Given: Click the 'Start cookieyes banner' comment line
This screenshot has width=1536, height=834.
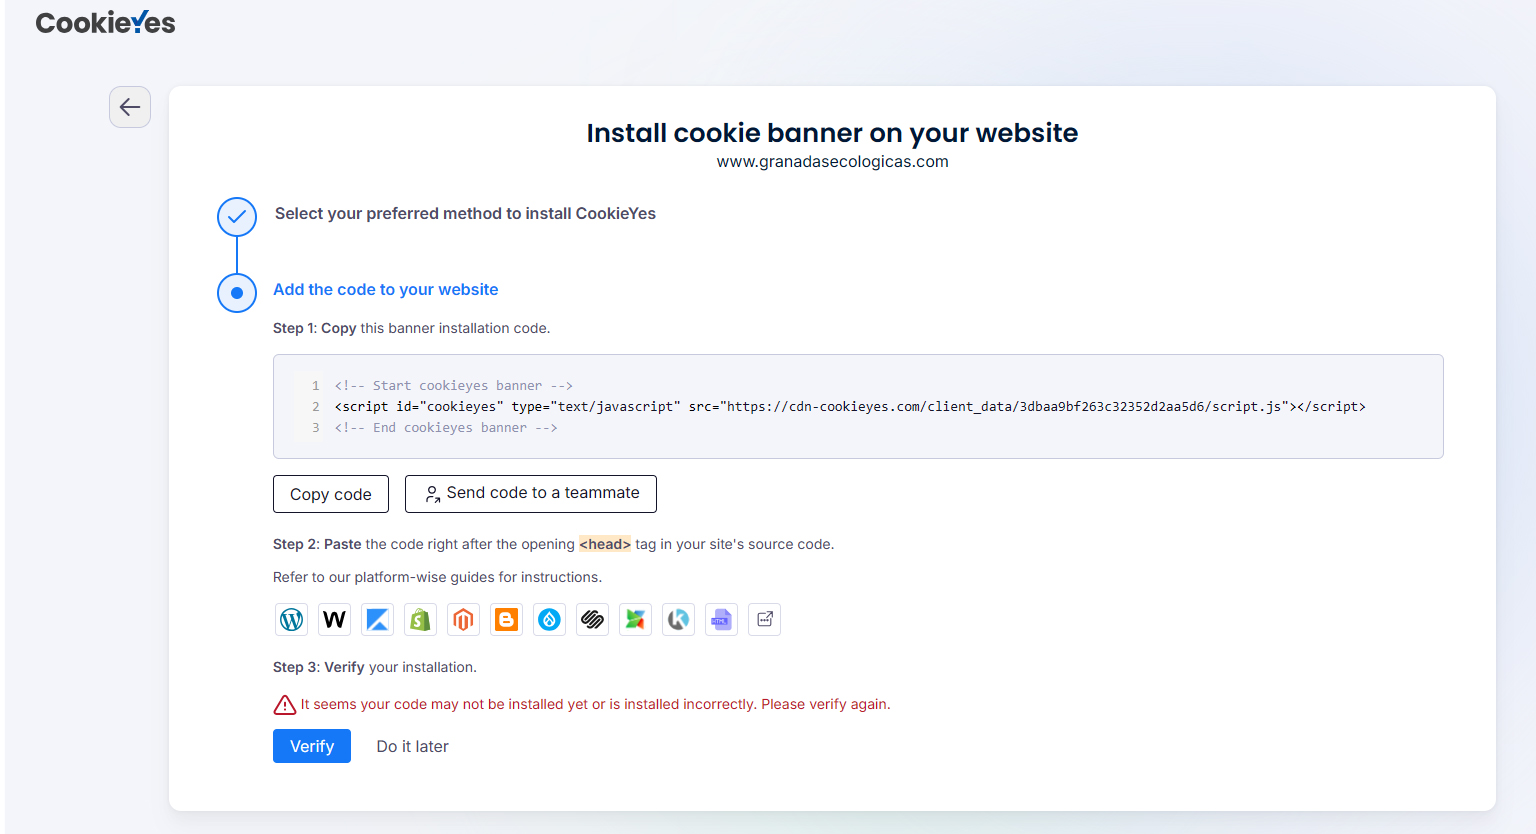Looking at the screenshot, I should [454, 385].
